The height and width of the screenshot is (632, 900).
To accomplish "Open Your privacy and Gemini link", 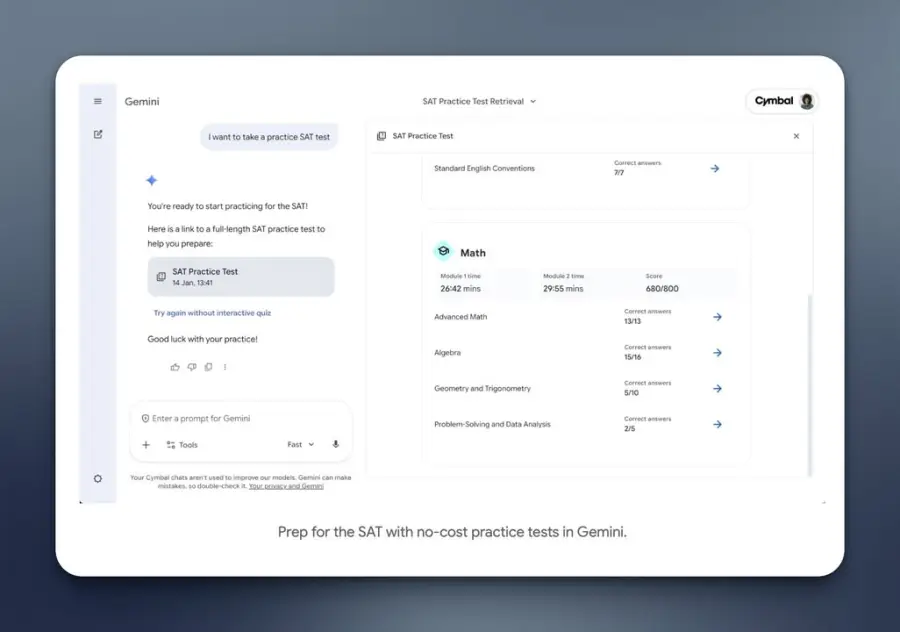I will pos(286,486).
